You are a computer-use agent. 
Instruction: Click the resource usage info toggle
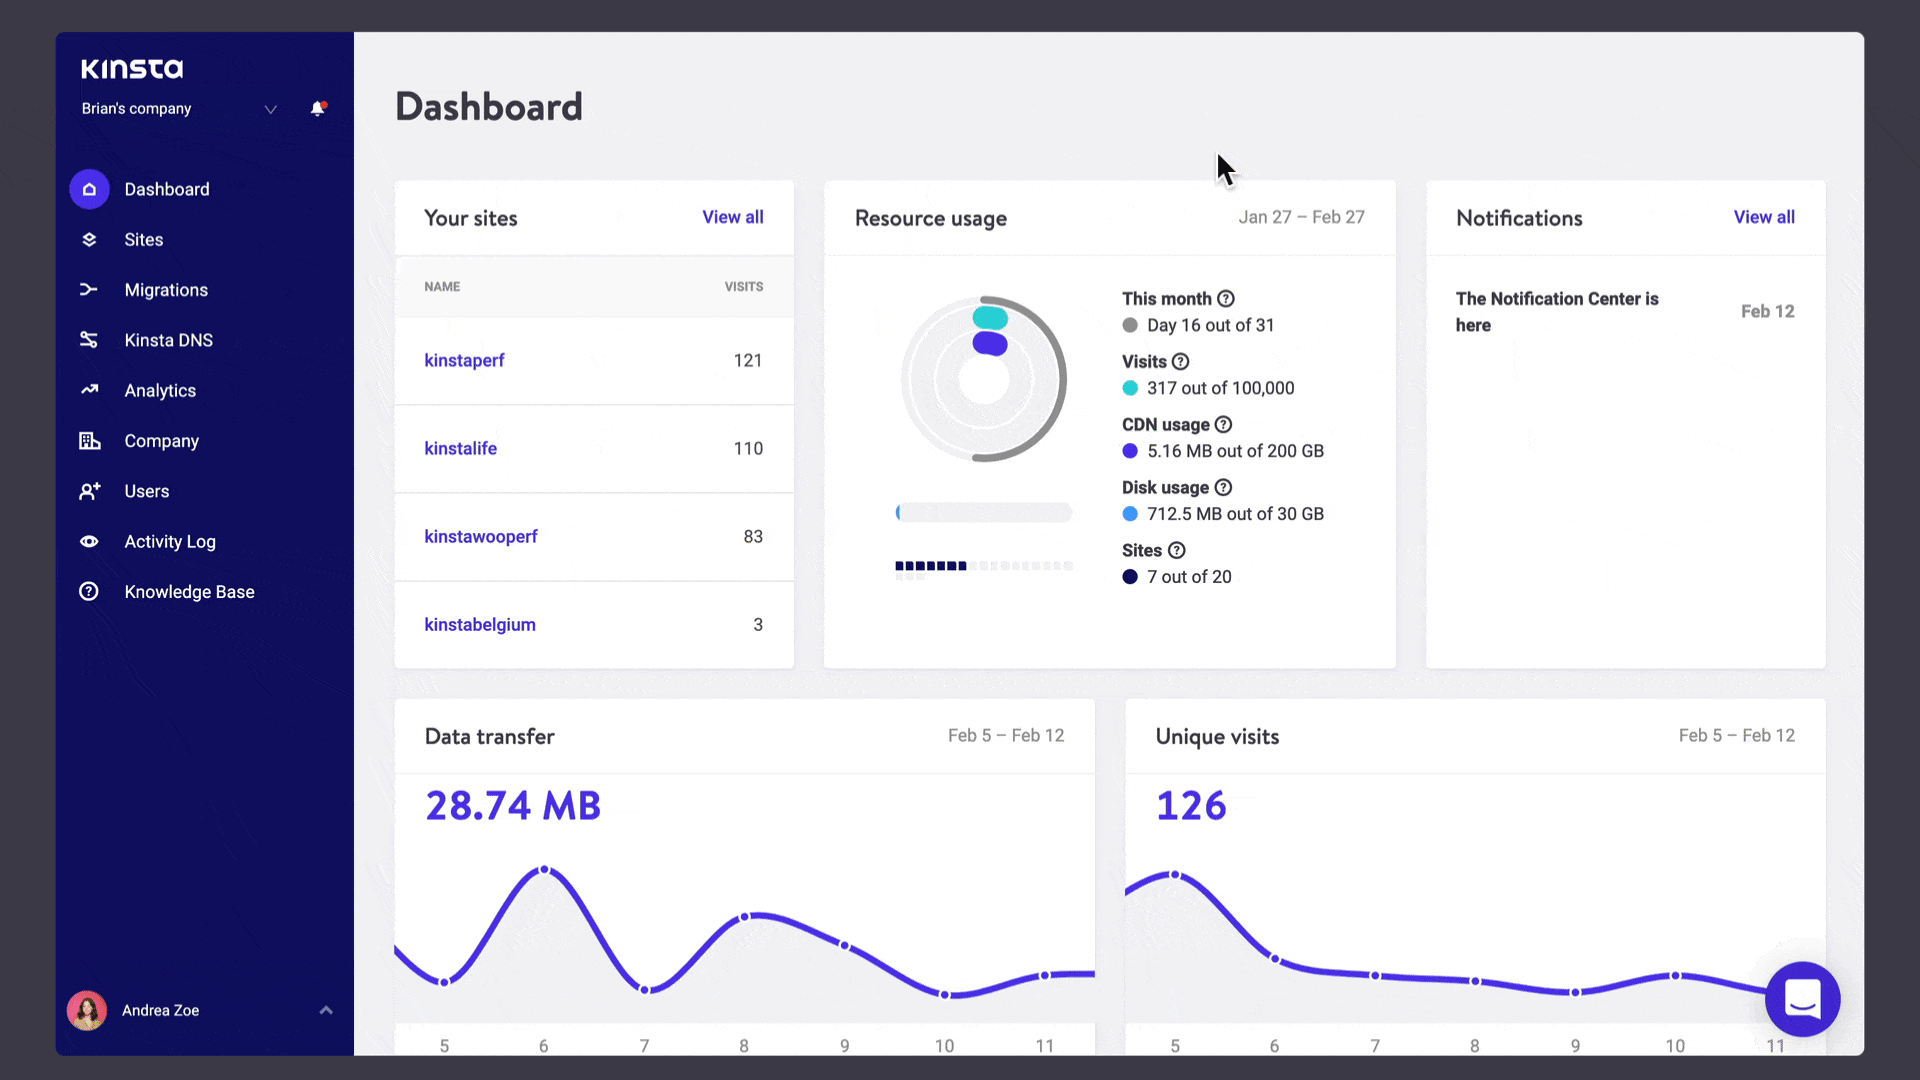pyautogui.click(x=1225, y=298)
